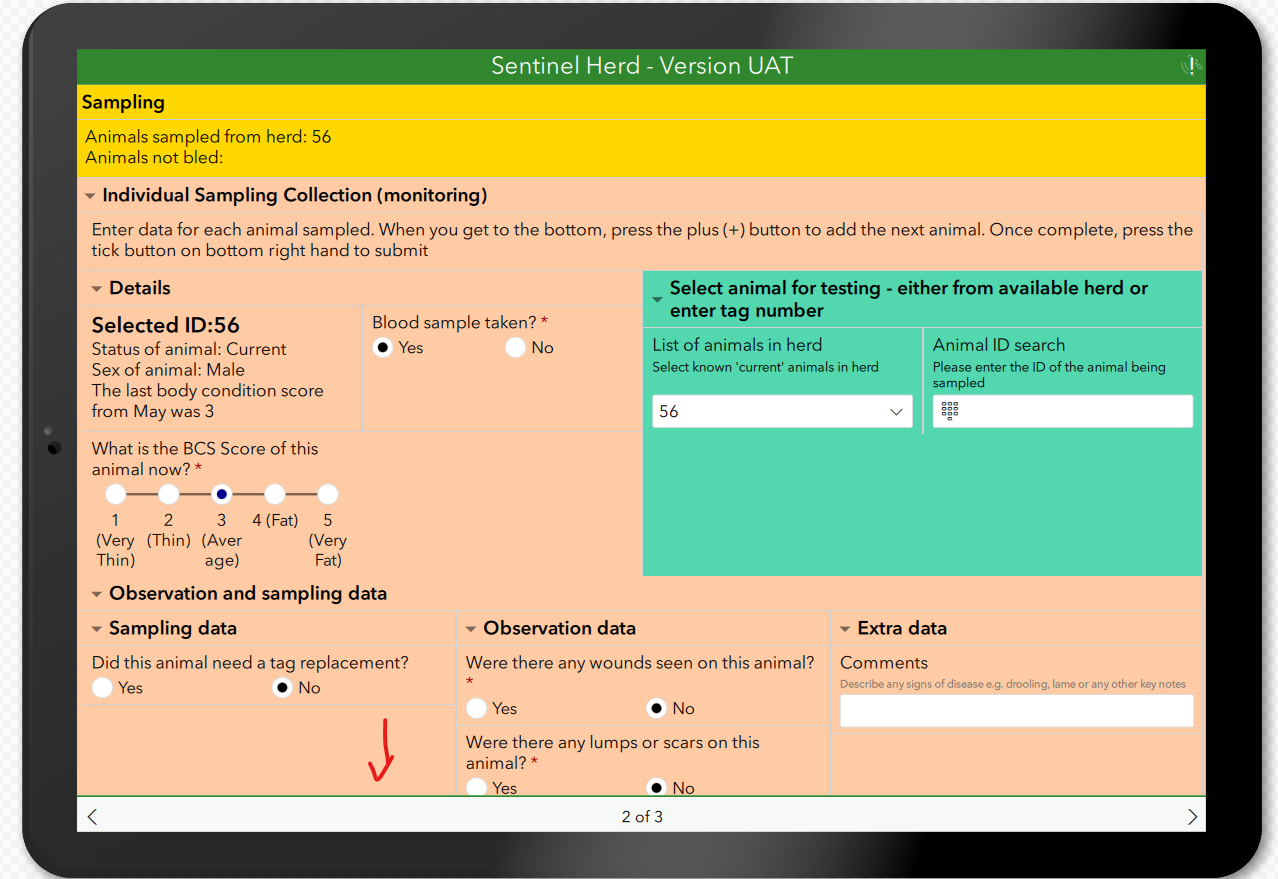Click 'Select known current animals in herd' hint
The height and width of the screenshot is (879, 1278).
(x=766, y=367)
